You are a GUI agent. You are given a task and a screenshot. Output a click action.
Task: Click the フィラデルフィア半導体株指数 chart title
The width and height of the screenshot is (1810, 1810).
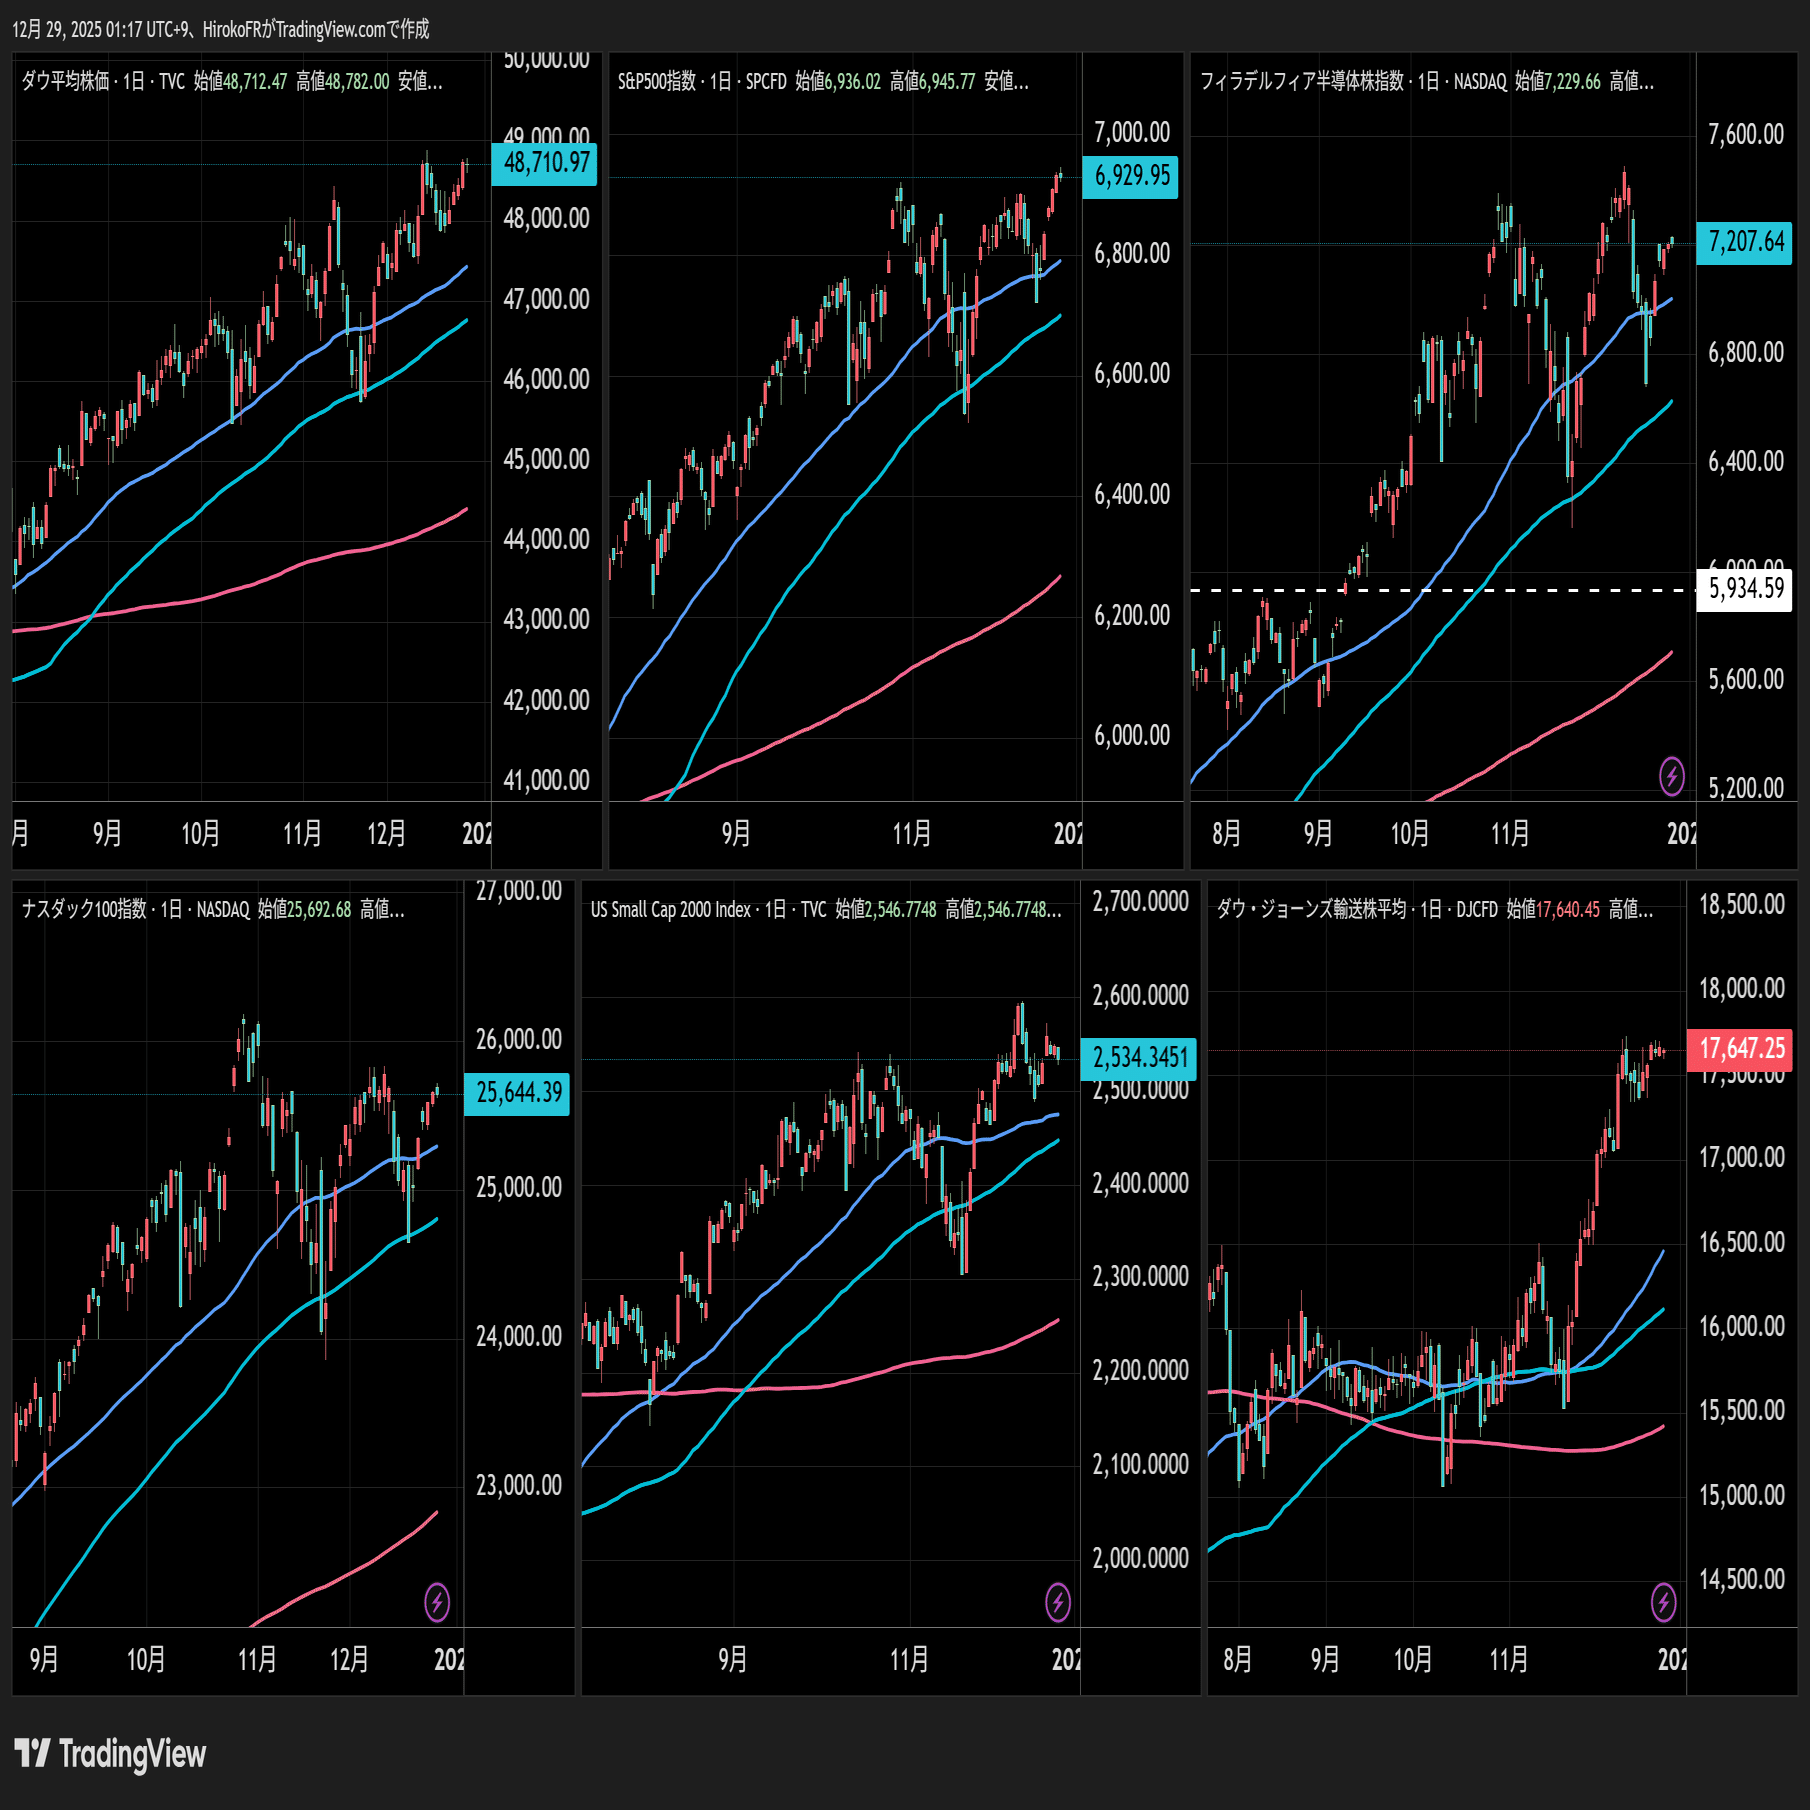tap(1302, 81)
